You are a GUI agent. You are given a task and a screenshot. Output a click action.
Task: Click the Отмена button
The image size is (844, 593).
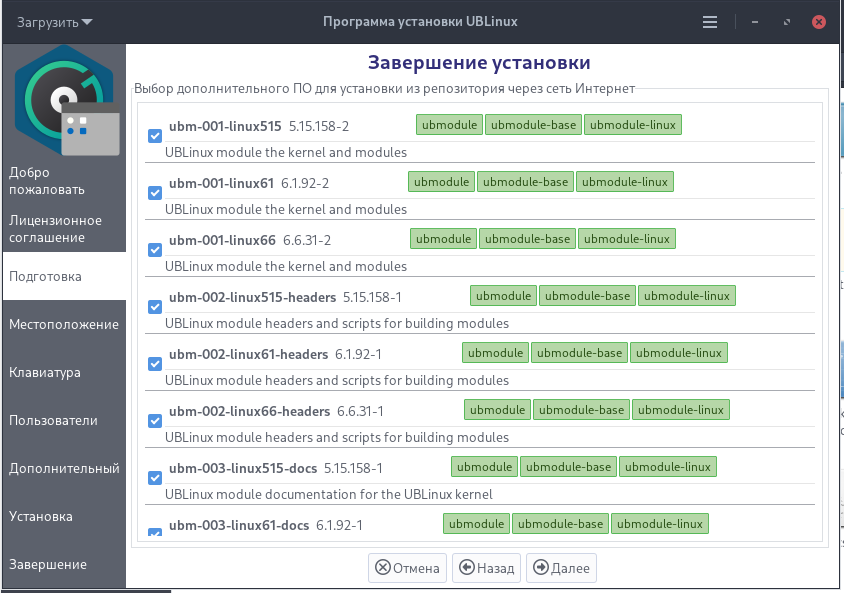point(407,568)
